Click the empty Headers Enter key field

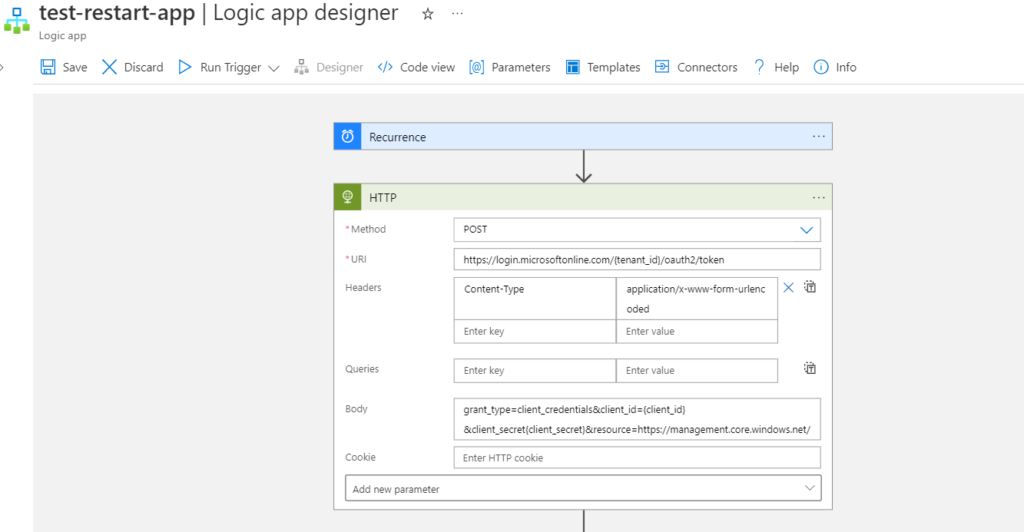point(535,332)
